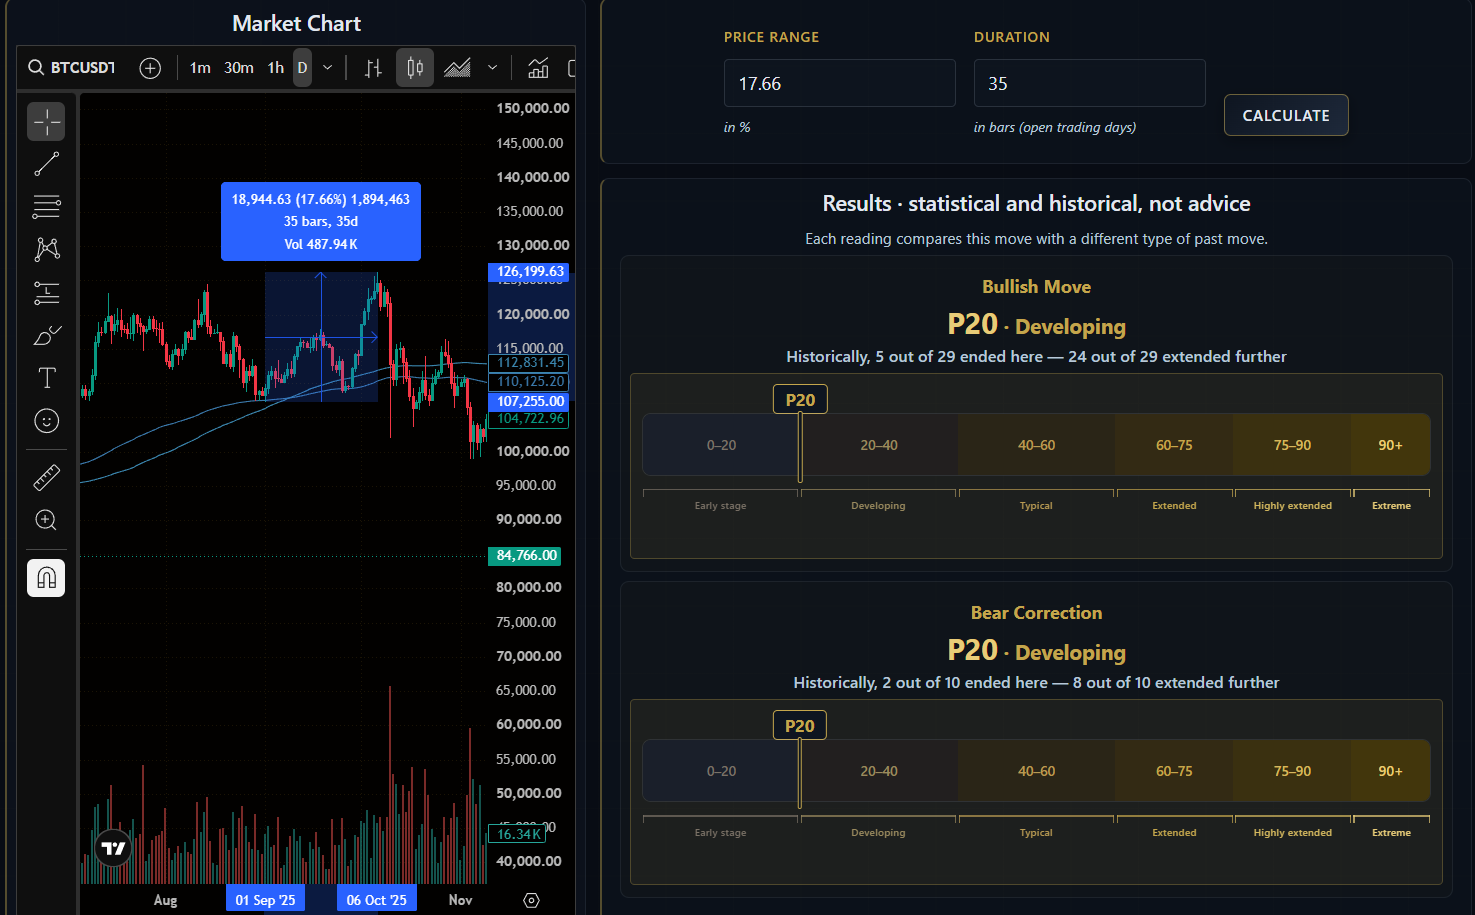Click the 01 Sep '25 date label
The image size is (1475, 915).
point(266,900)
